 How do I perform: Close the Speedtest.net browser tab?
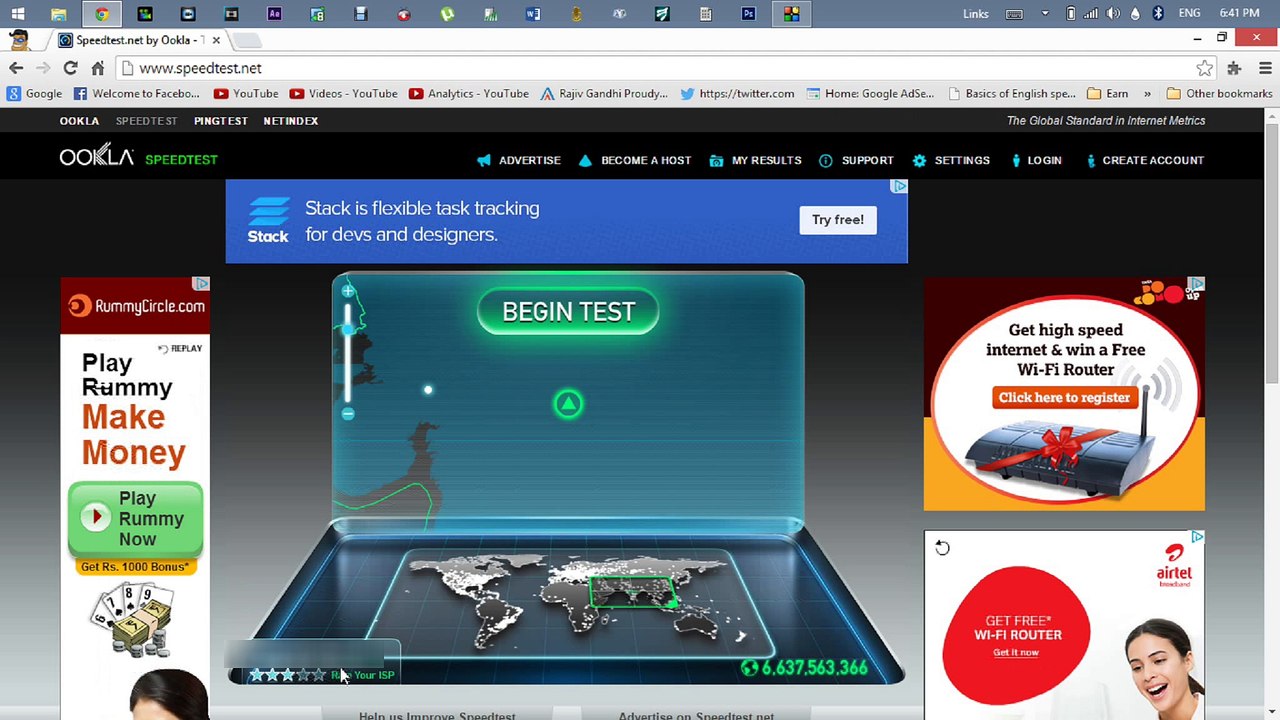[216, 40]
